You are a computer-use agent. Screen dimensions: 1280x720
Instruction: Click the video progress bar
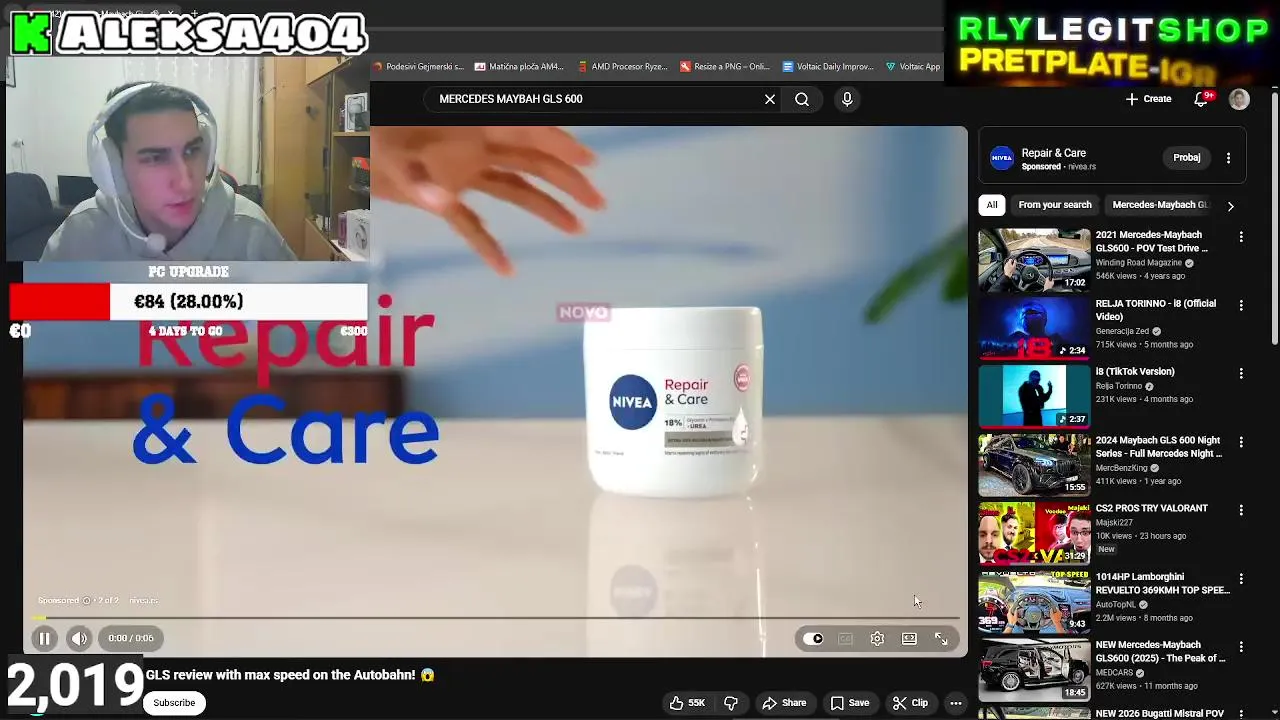[496, 618]
